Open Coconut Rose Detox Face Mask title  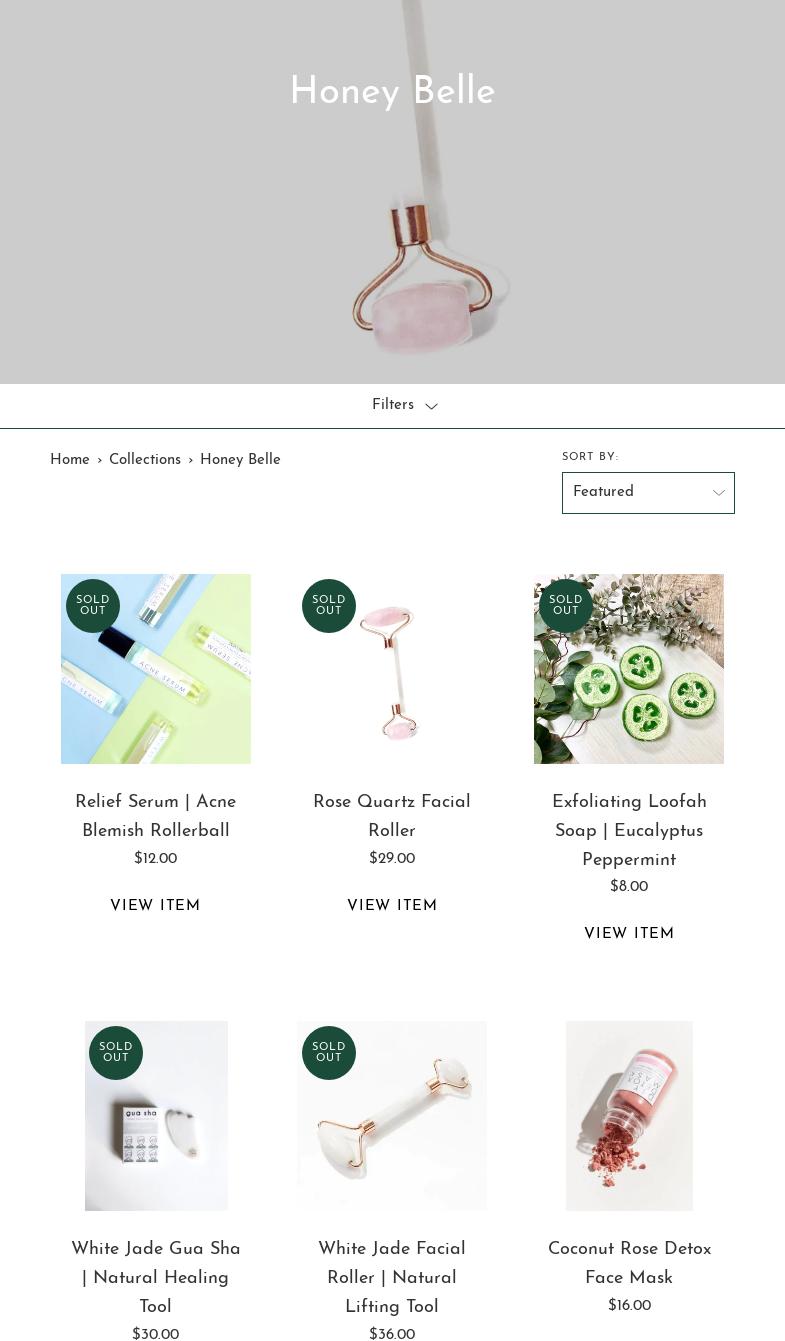(629, 1264)
